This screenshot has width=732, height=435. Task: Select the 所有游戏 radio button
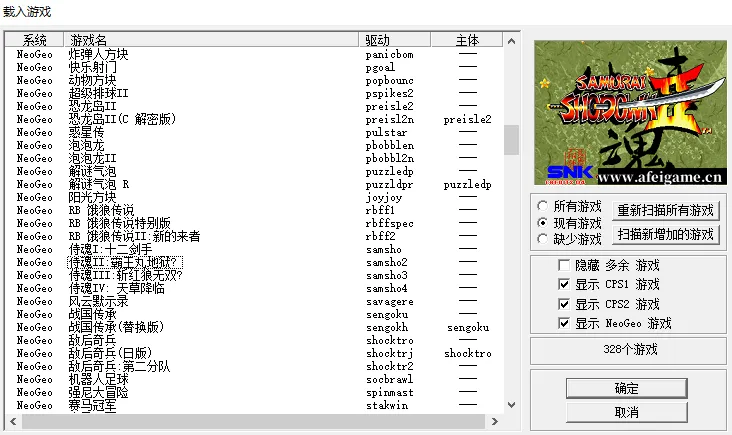[x=543, y=206]
